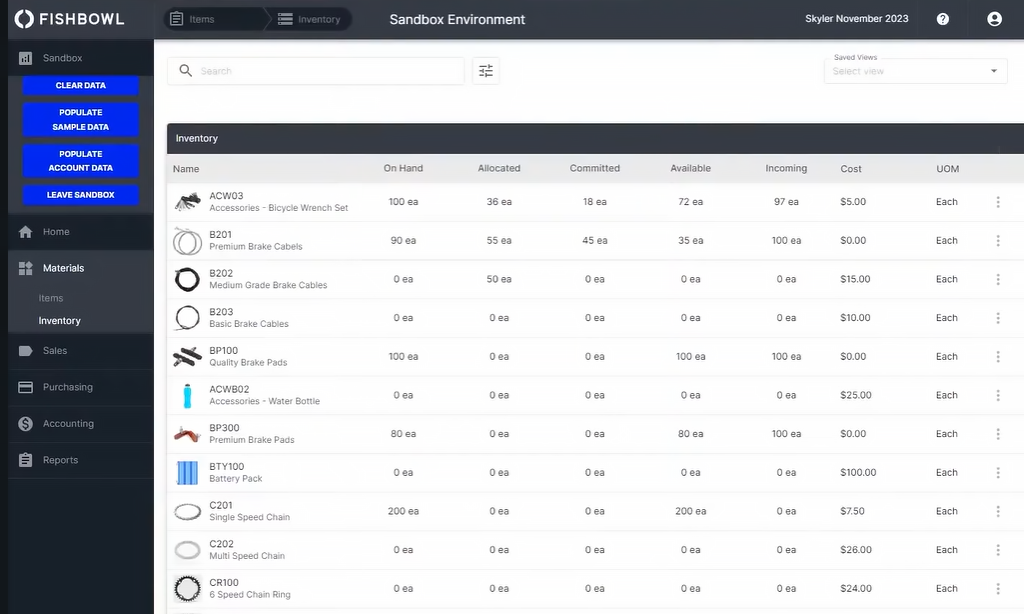
Task: Click the C202 Multi Speed Chain name
Action: coord(247,550)
